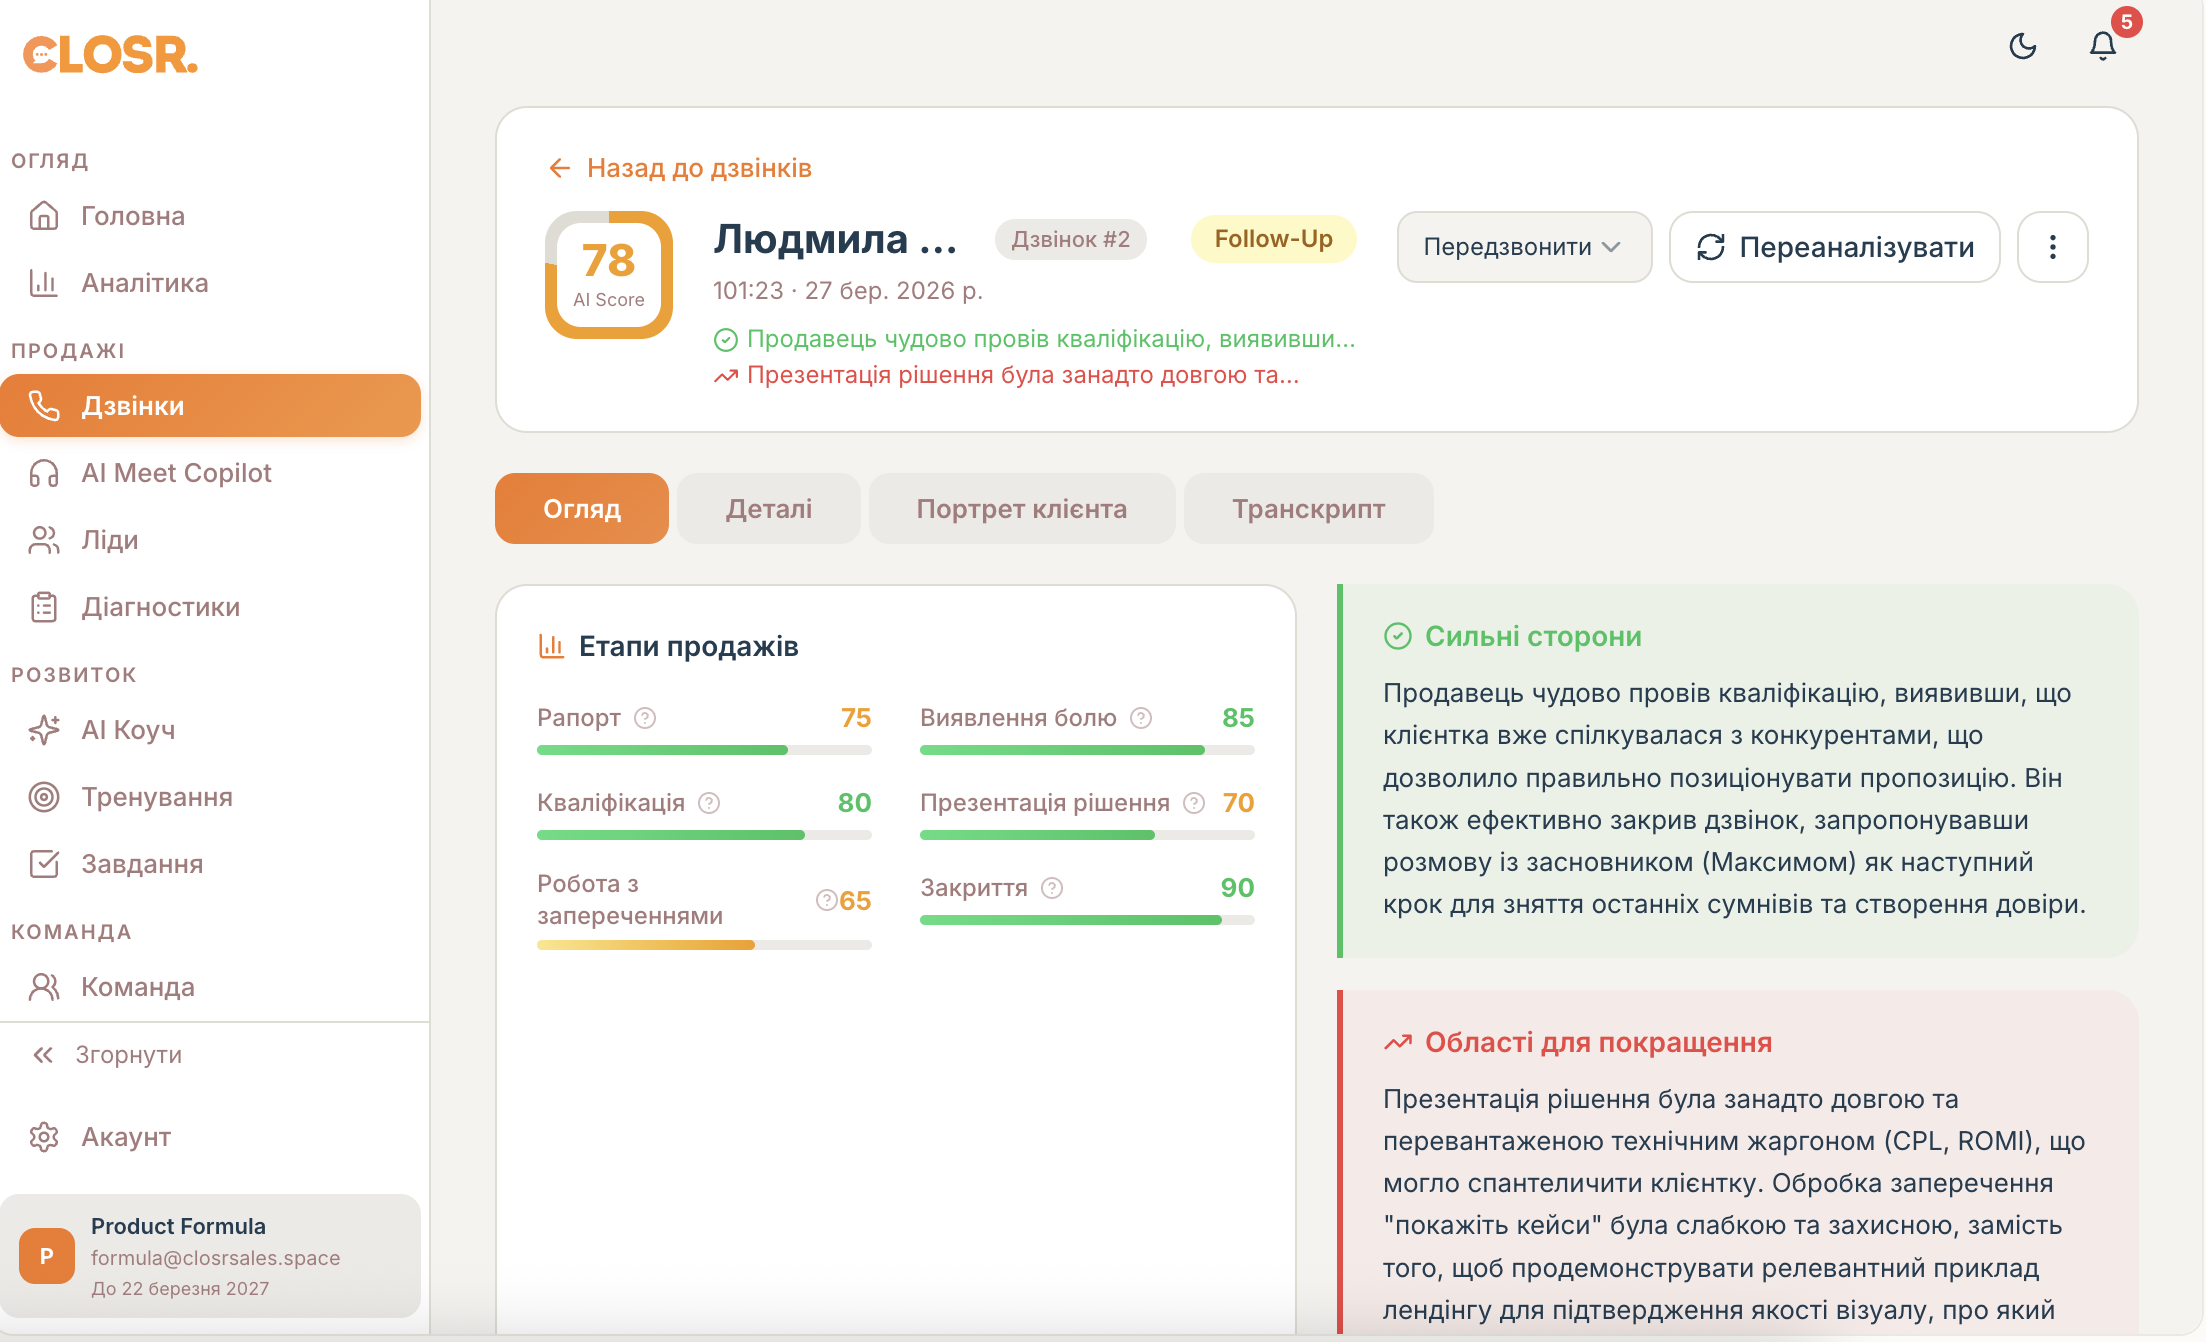This screenshot has height=1342, width=2206.
Task: Toggle dark mode moon icon
Action: coord(2022,46)
